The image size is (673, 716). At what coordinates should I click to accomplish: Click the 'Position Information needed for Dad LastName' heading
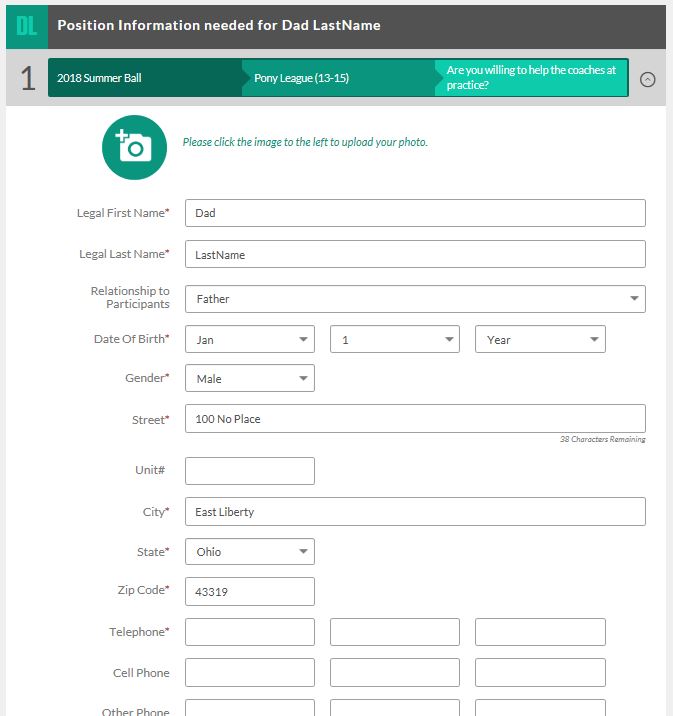[x=219, y=25]
